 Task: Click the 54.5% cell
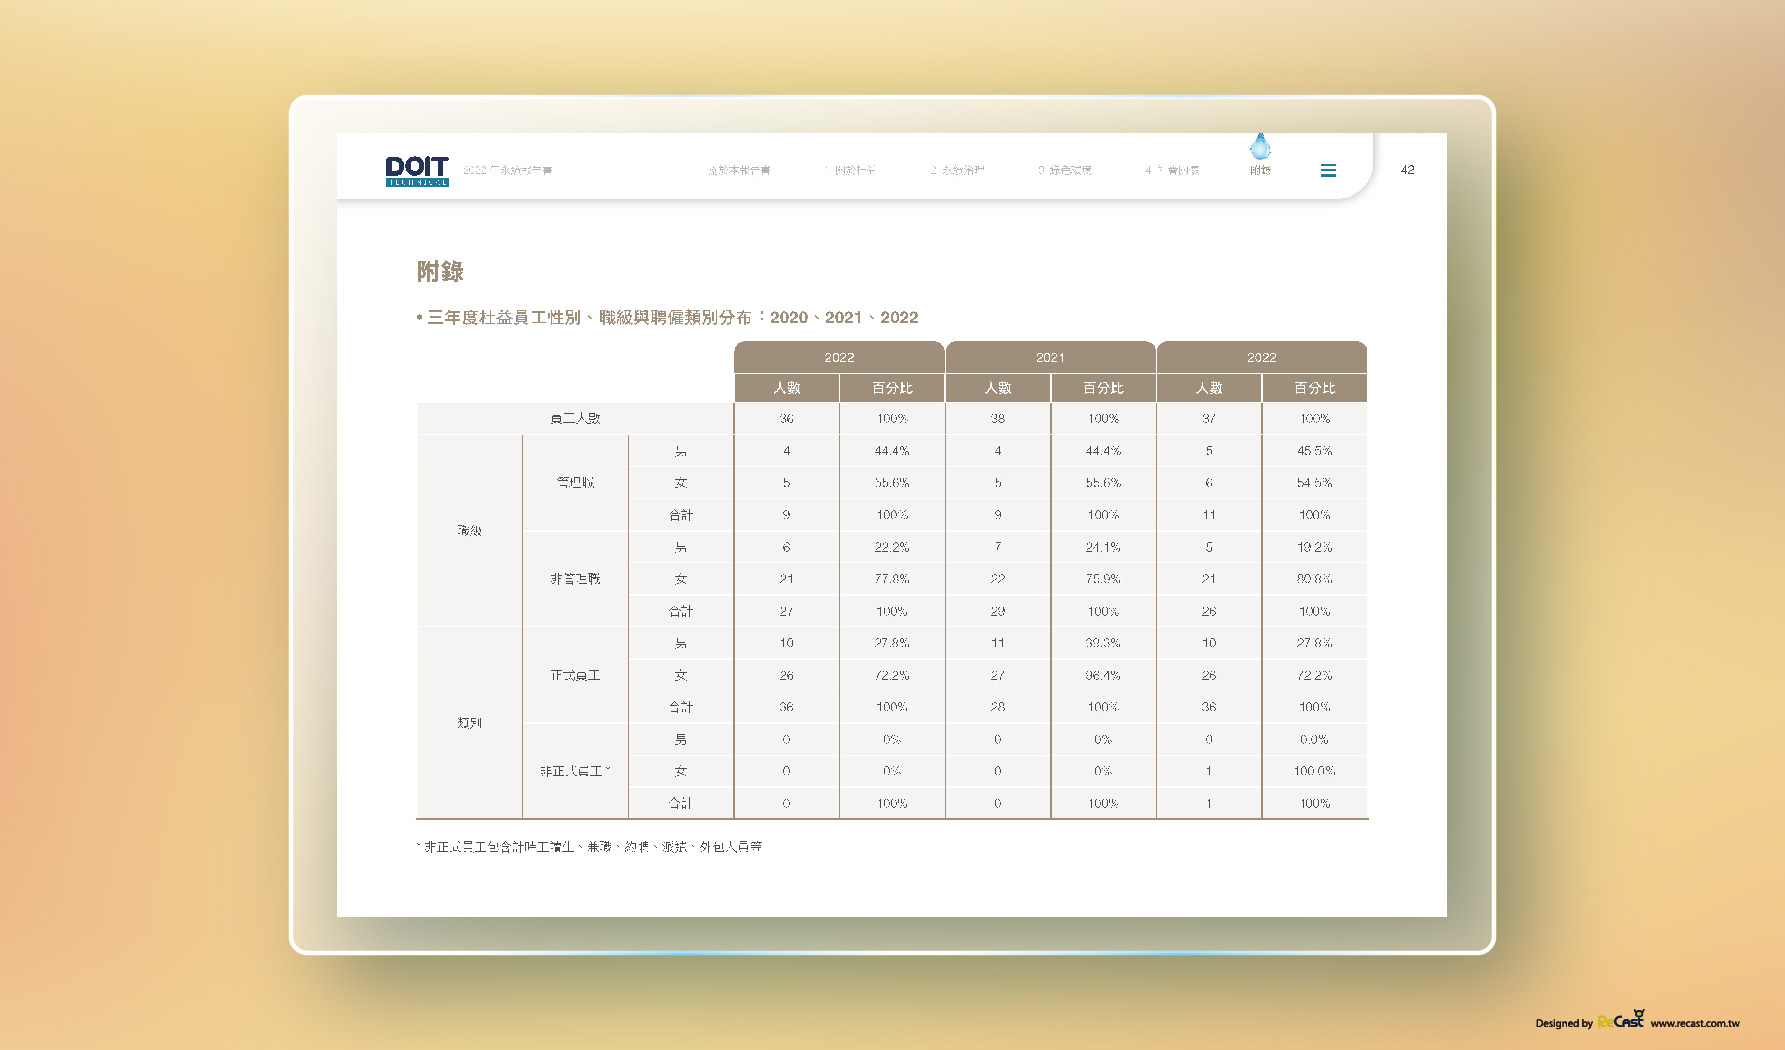click(x=1315, y=483)
